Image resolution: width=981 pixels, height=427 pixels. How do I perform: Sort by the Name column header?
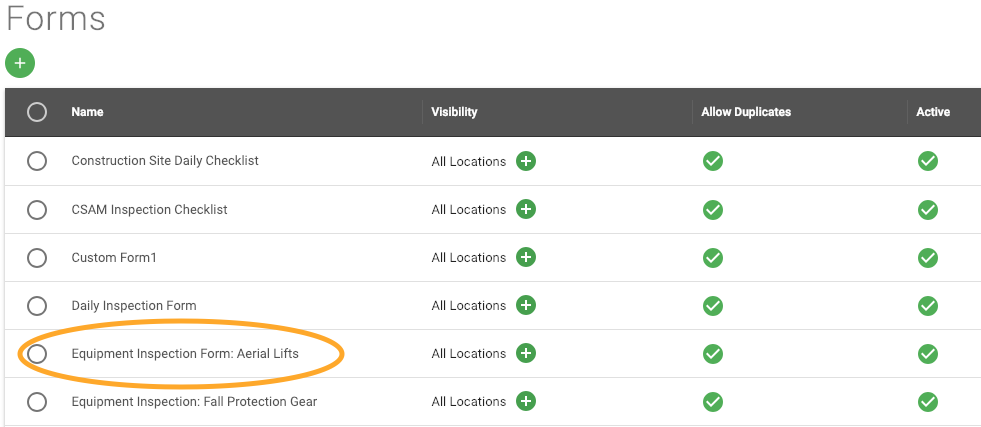(x=87, y=112)
